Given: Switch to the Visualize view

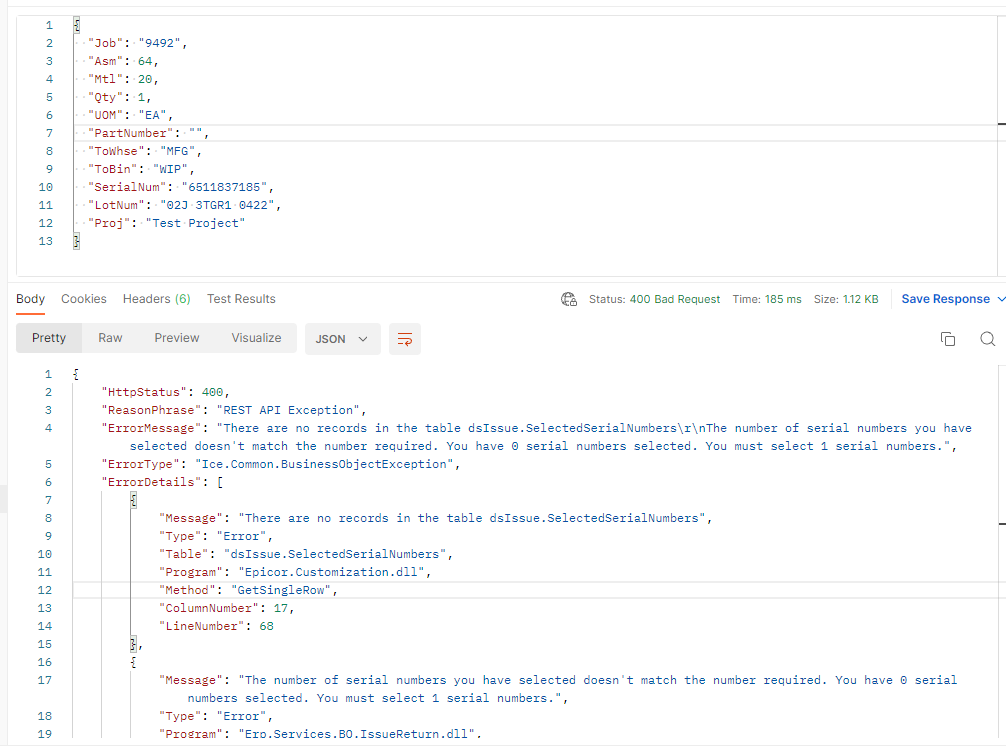Looking at the screenshot, I should [256, 338].
